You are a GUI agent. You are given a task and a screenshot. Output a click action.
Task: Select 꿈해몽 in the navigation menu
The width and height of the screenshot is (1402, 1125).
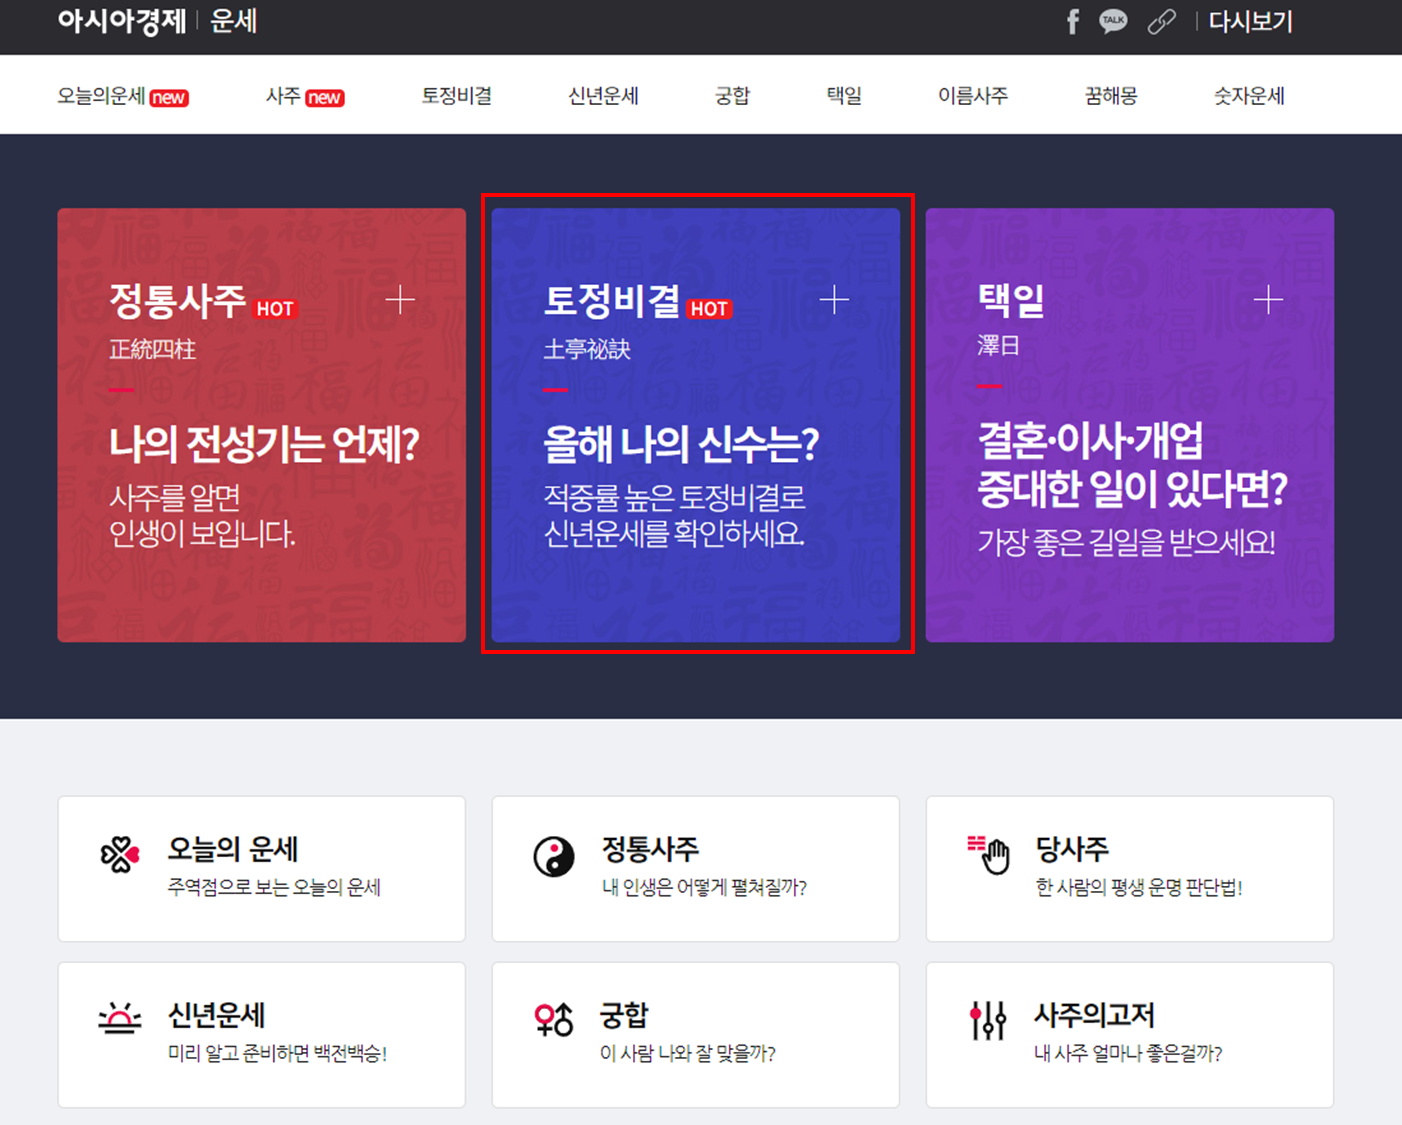tap(1110, 95)
